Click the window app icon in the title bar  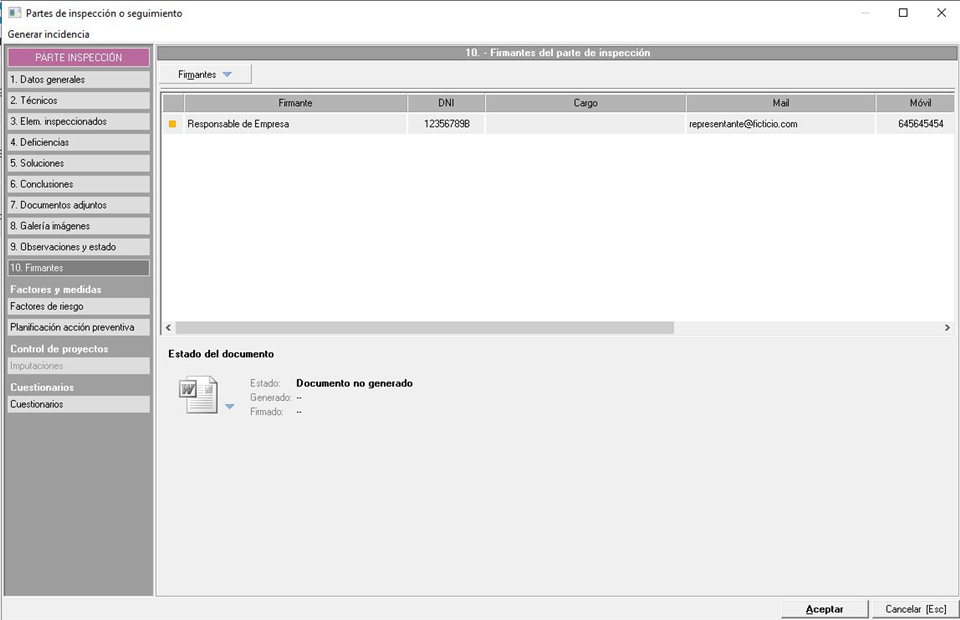coord(14,13)
